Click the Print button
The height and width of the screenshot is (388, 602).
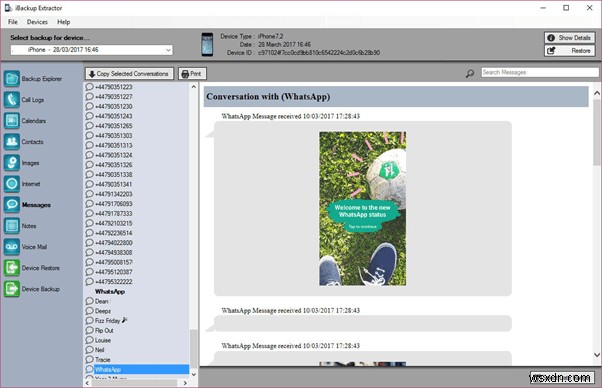tap(192, 74)
